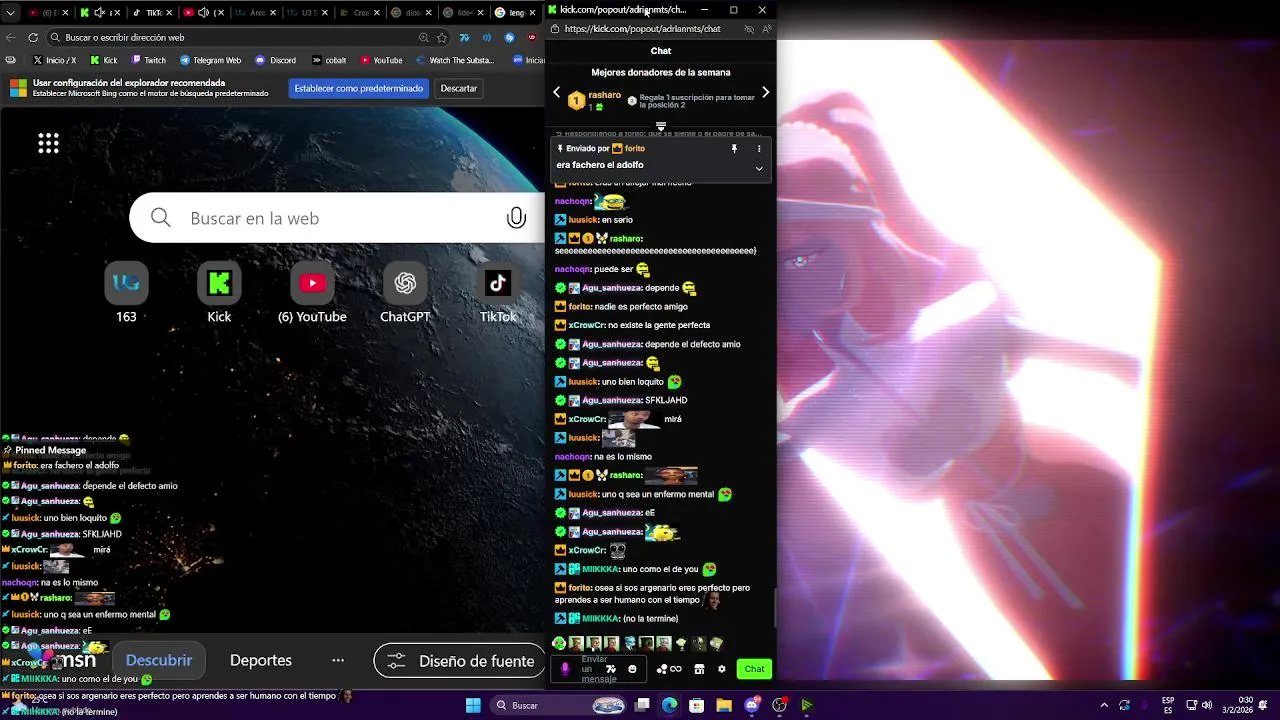This screenshot has height=720, width=1280.
Task: Open the ESP language indicator in tray
Action: coord(1168,705)
